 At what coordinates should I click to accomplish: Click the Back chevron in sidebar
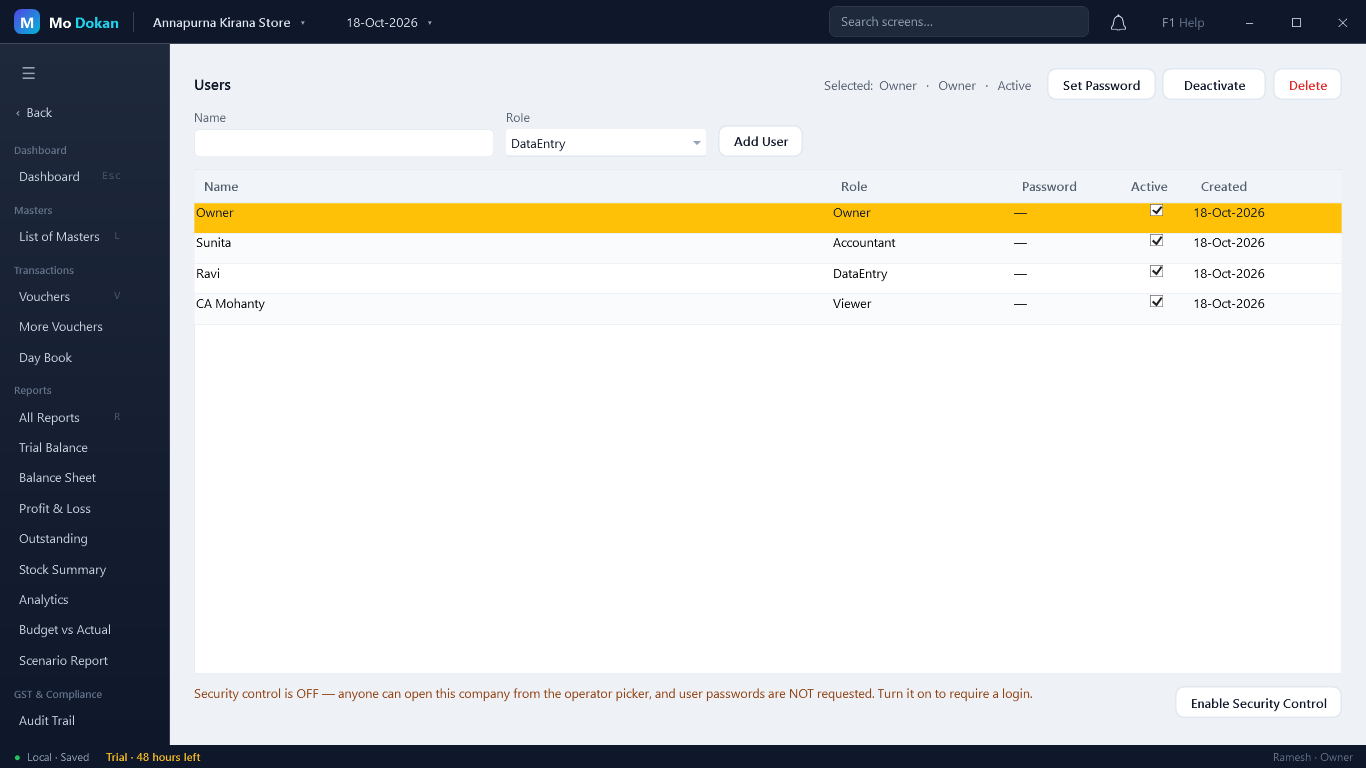pyautogui.click(x=18, y=113)
